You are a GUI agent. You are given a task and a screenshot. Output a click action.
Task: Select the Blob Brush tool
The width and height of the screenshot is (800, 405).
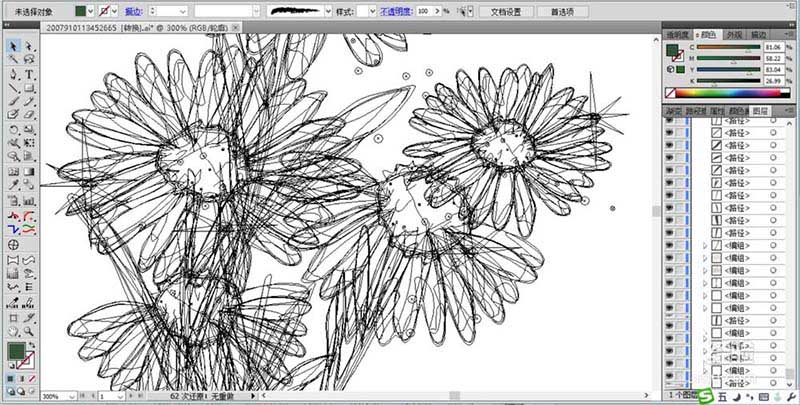[14, 115]
